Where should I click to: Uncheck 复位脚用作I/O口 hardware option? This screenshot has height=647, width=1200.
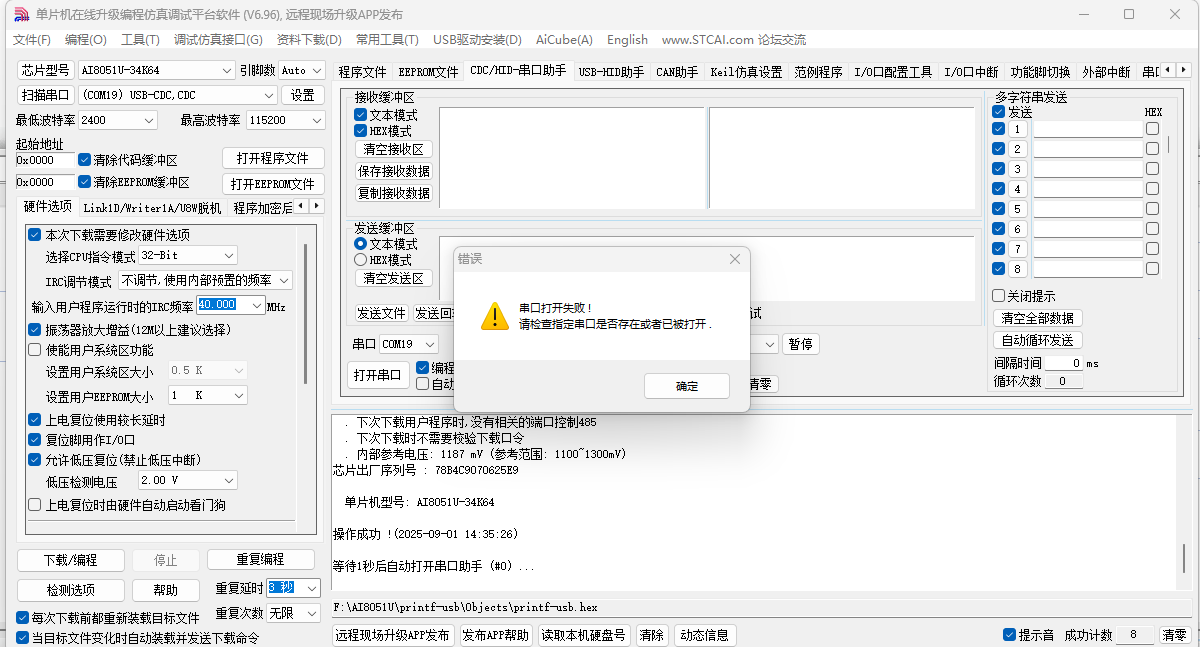pyautogui.click(x=35, y=441)
